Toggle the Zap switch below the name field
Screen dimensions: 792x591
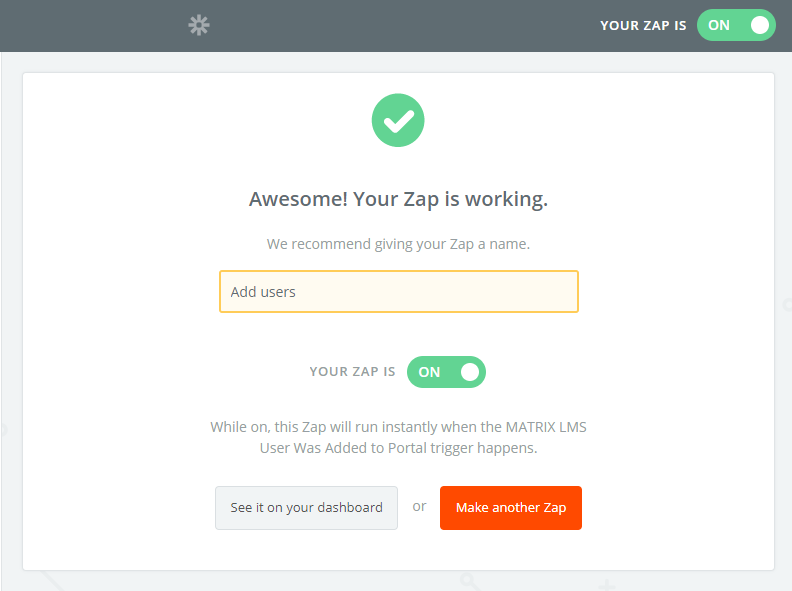(446, 372)
